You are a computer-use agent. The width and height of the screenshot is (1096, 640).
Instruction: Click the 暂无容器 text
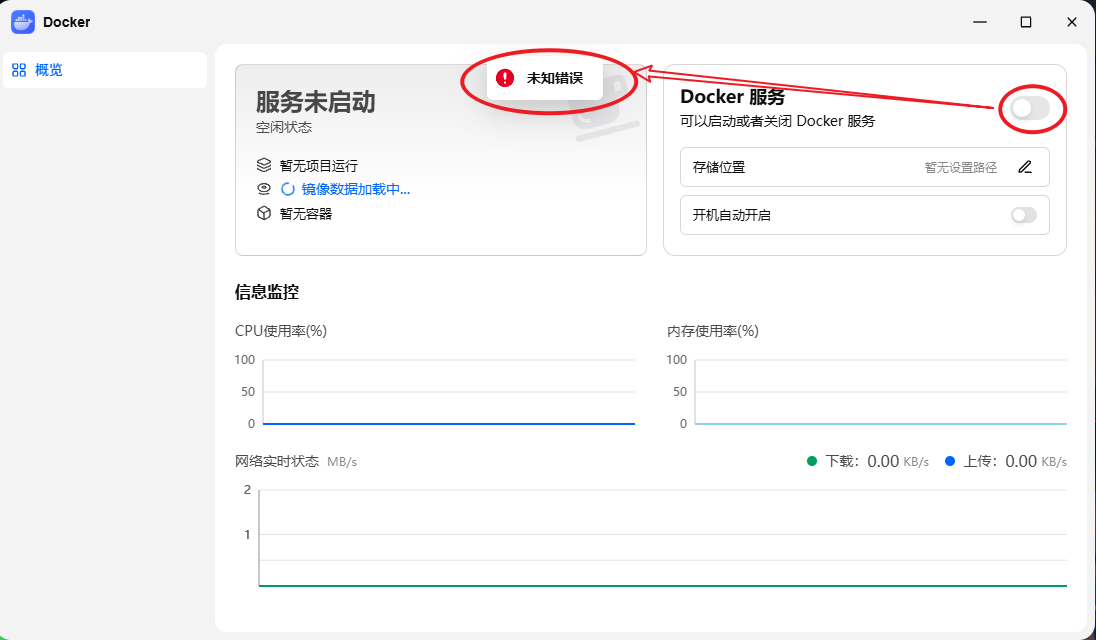pos(306,214)
